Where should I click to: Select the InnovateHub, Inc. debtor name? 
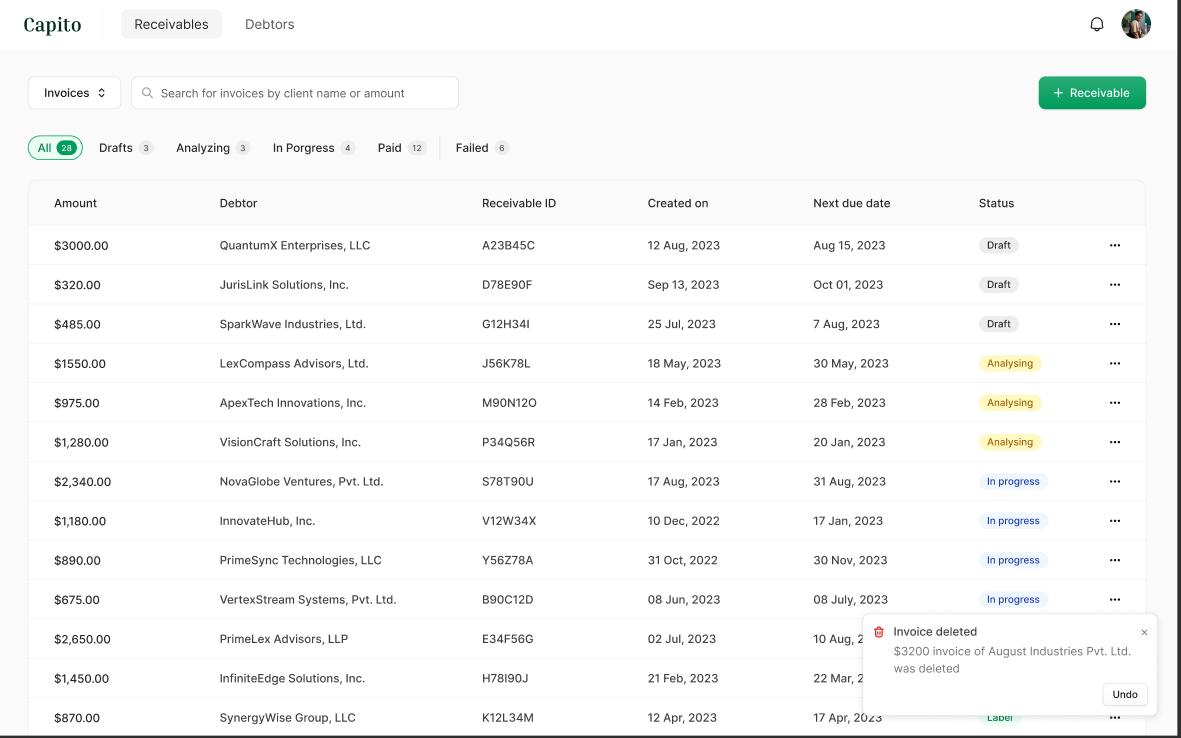267,521
